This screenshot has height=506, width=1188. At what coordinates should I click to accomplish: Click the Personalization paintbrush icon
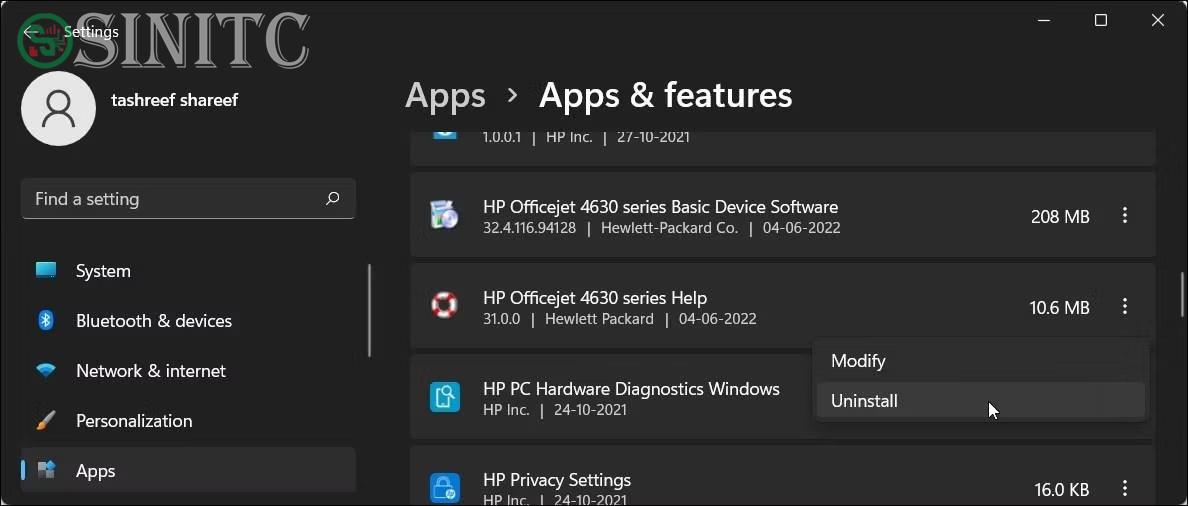pos(46,420)
